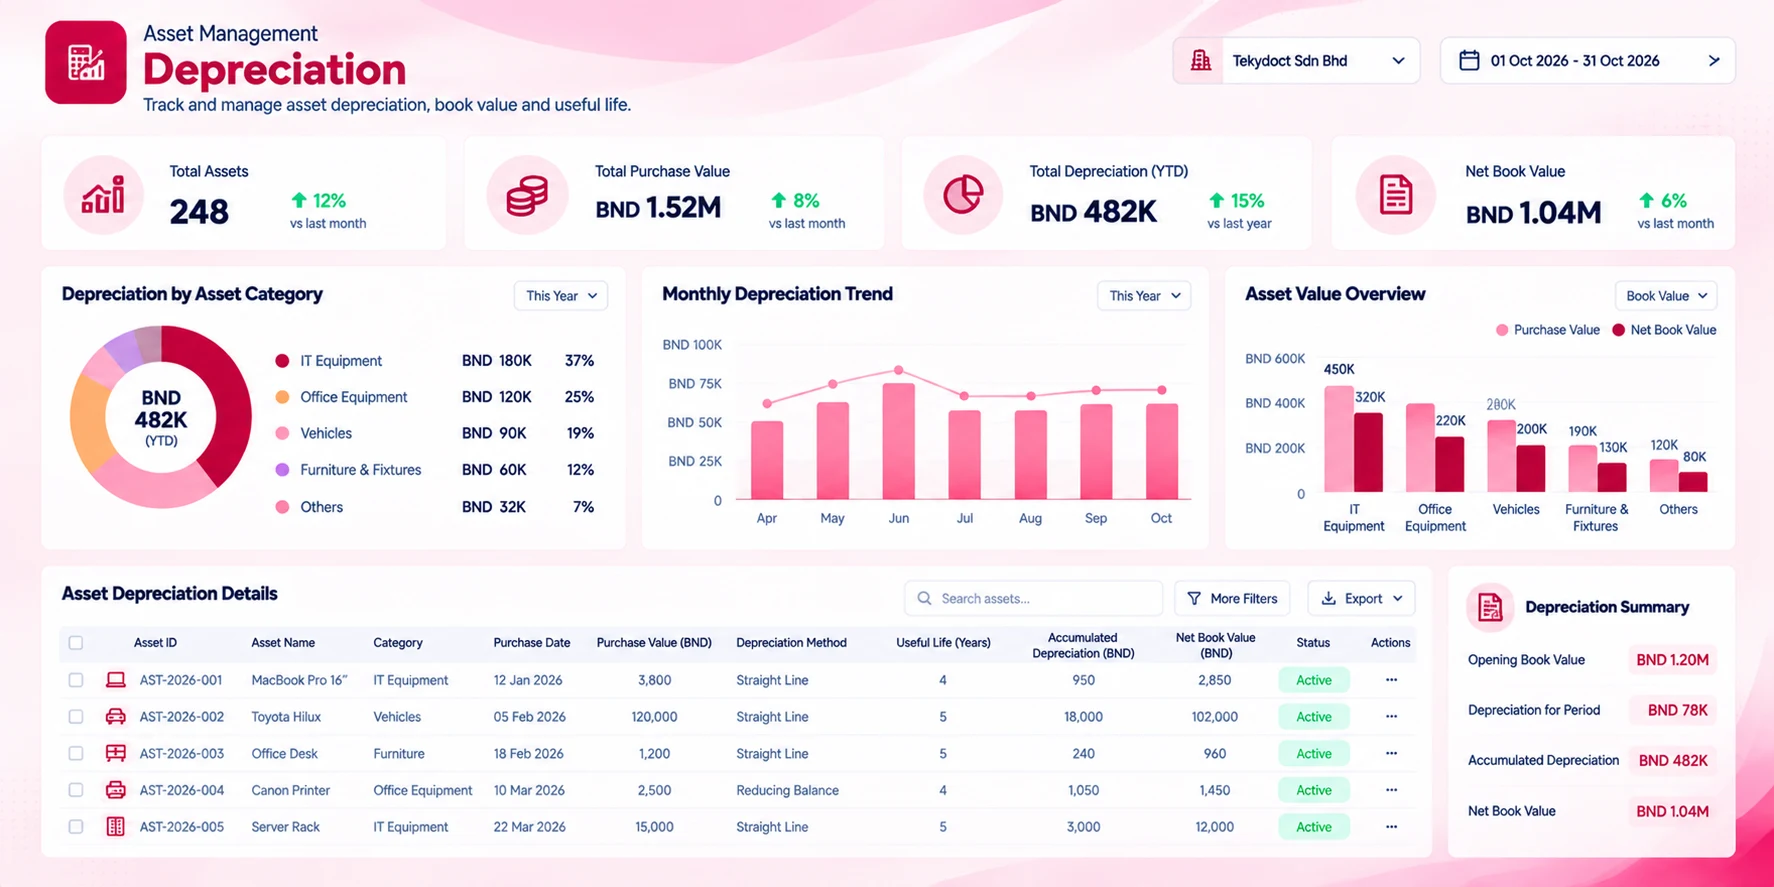Viewport: 1774px width, 887px height.
Task: Click Active status badge for Canon Printer
Action: coord(1313,790)
